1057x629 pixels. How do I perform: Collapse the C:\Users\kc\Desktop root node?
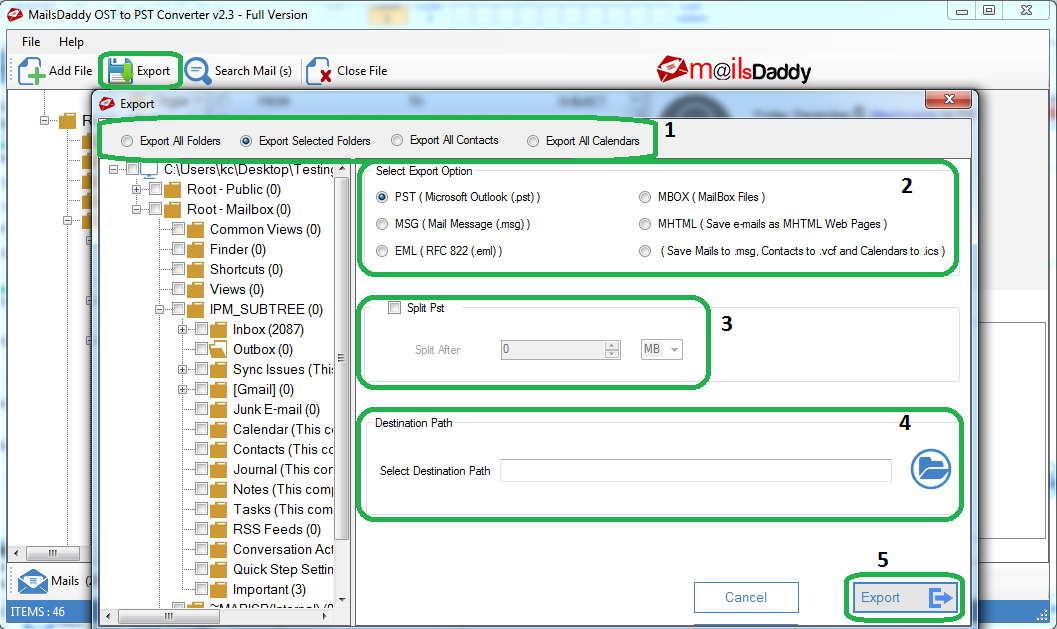113,169
